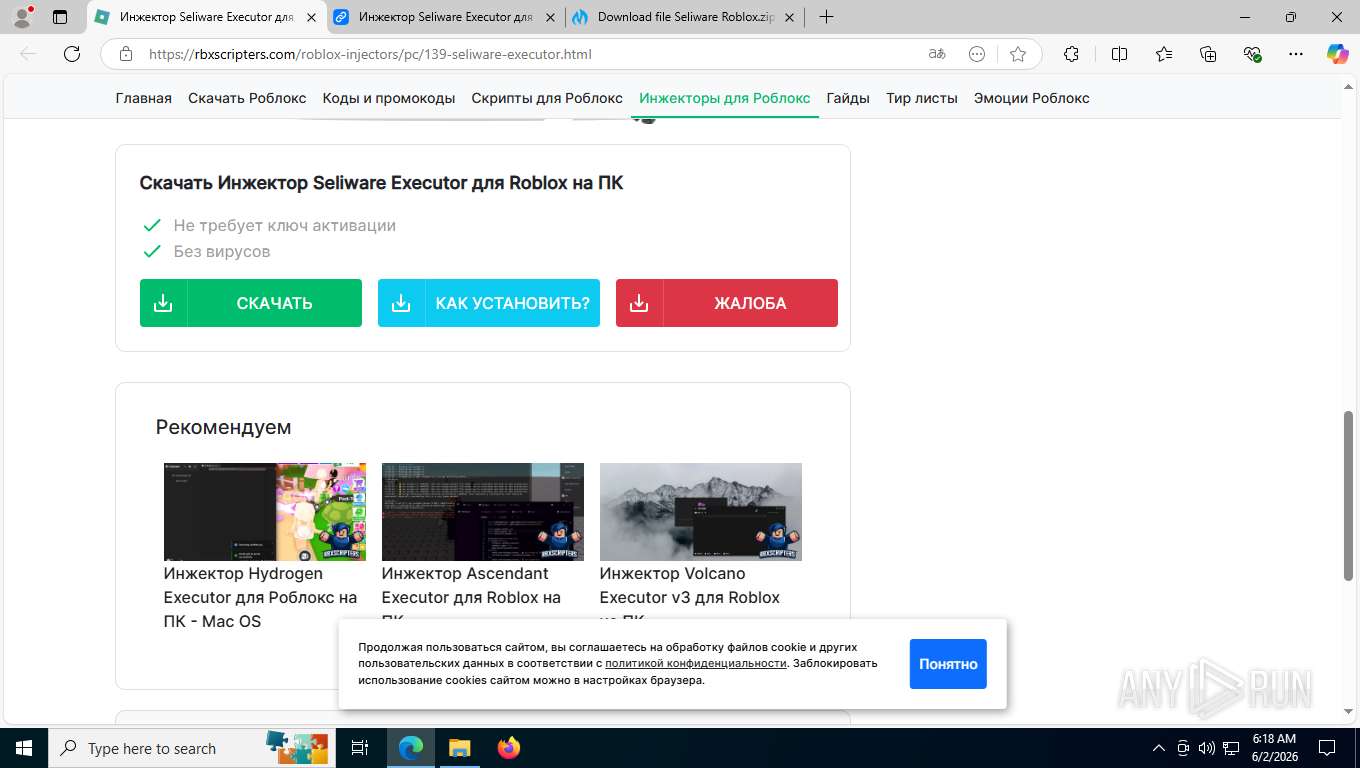Open browser essentials heart icon

pos(1252,54)
